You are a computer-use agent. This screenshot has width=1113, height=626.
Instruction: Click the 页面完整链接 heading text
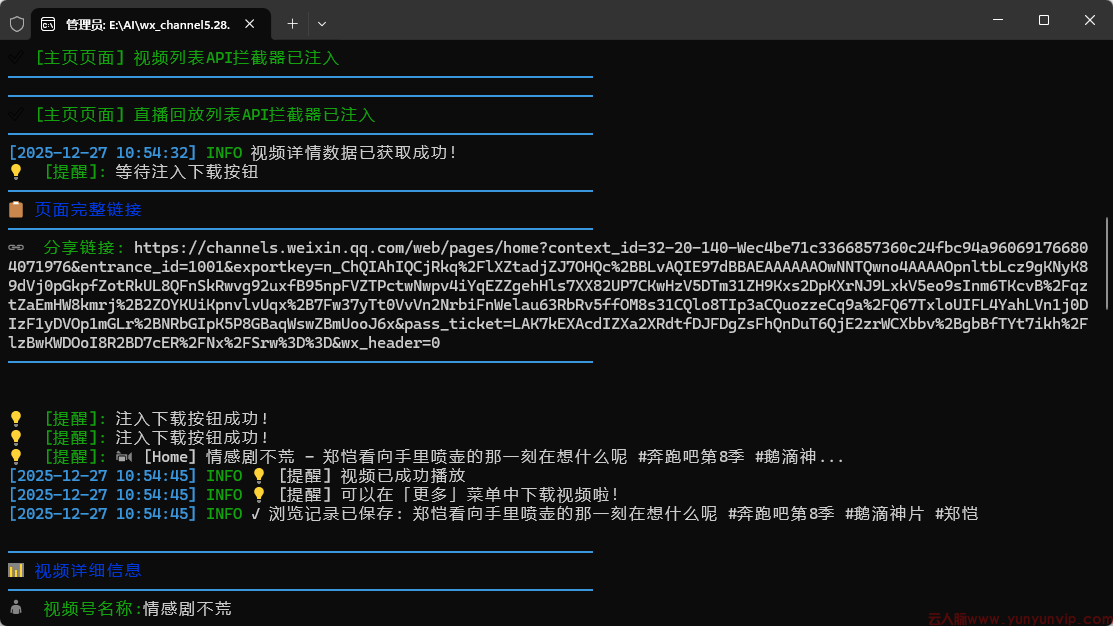88,210
